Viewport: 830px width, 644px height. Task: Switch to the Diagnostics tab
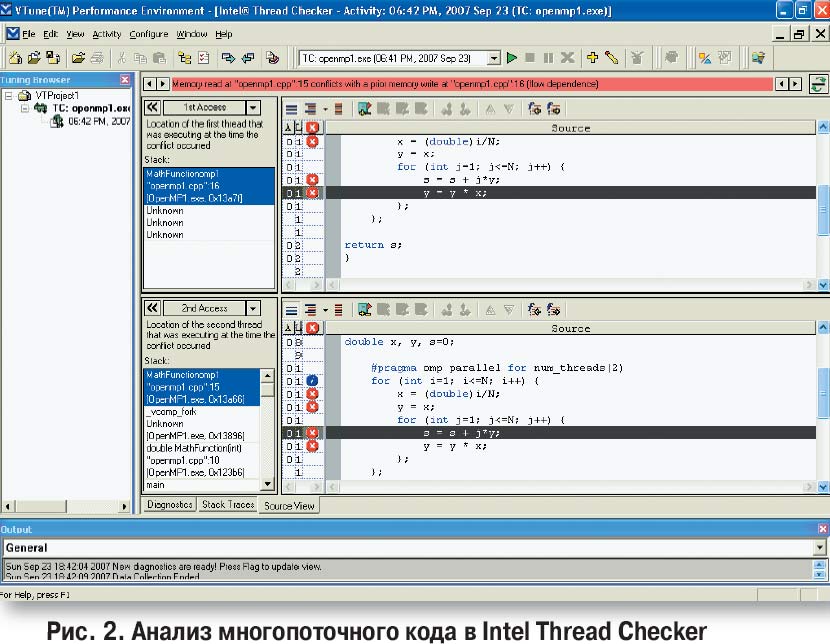(169, 505)
